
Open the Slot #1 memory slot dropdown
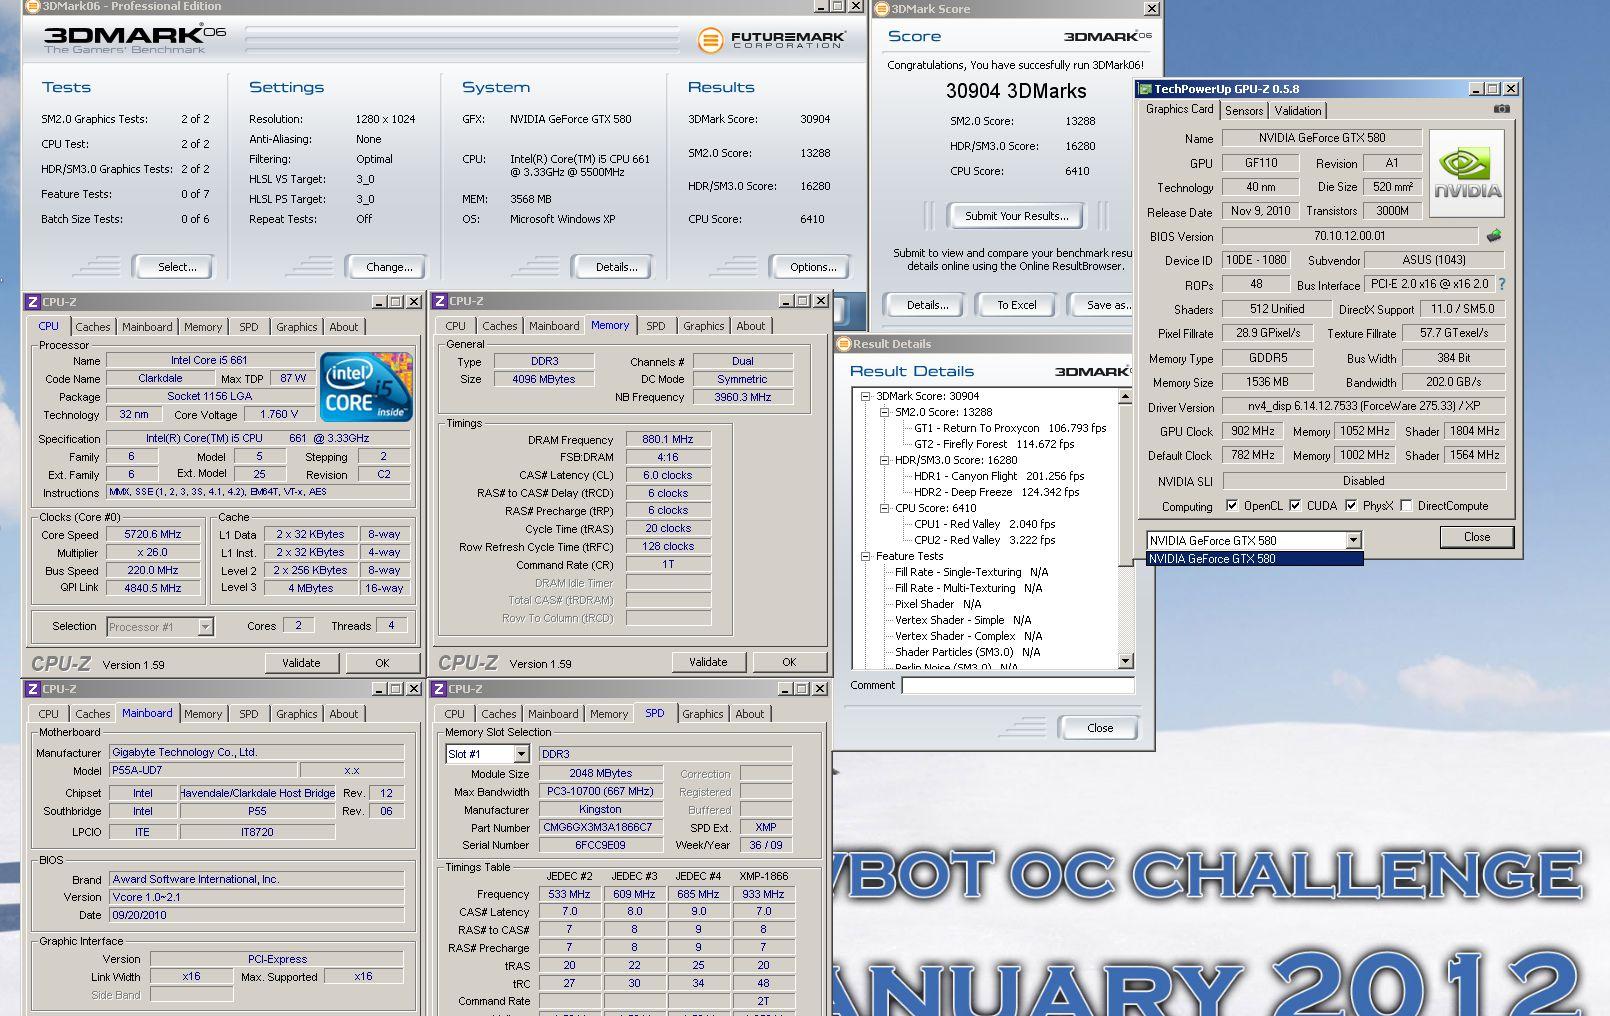(520, 754)
